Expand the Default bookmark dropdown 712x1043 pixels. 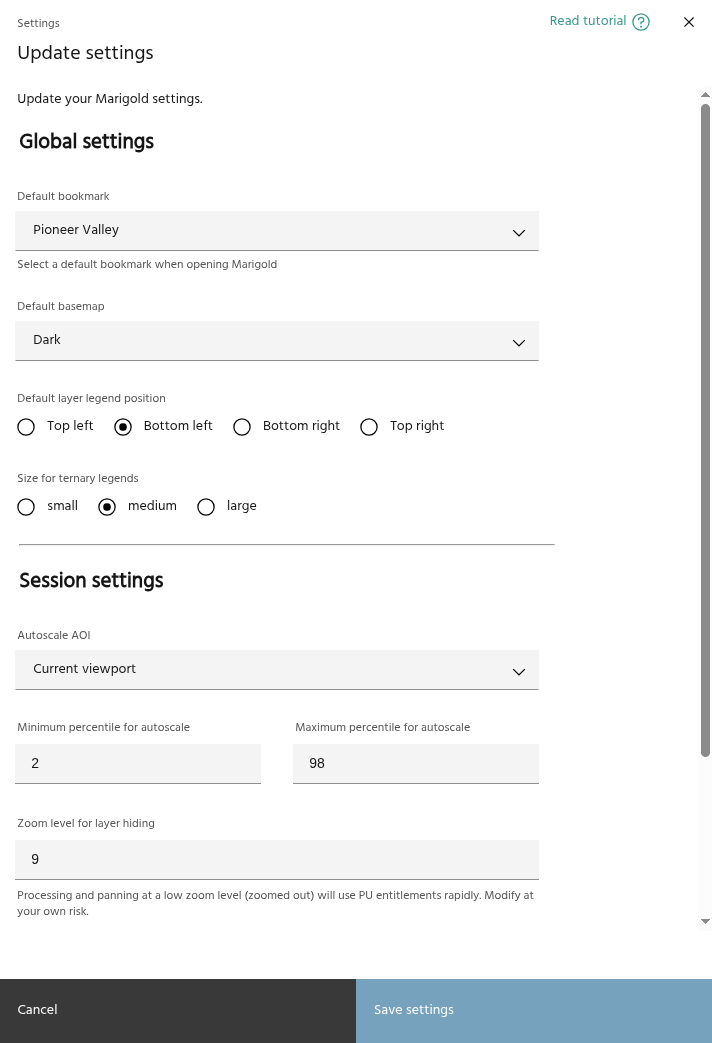tap(277, 231)
